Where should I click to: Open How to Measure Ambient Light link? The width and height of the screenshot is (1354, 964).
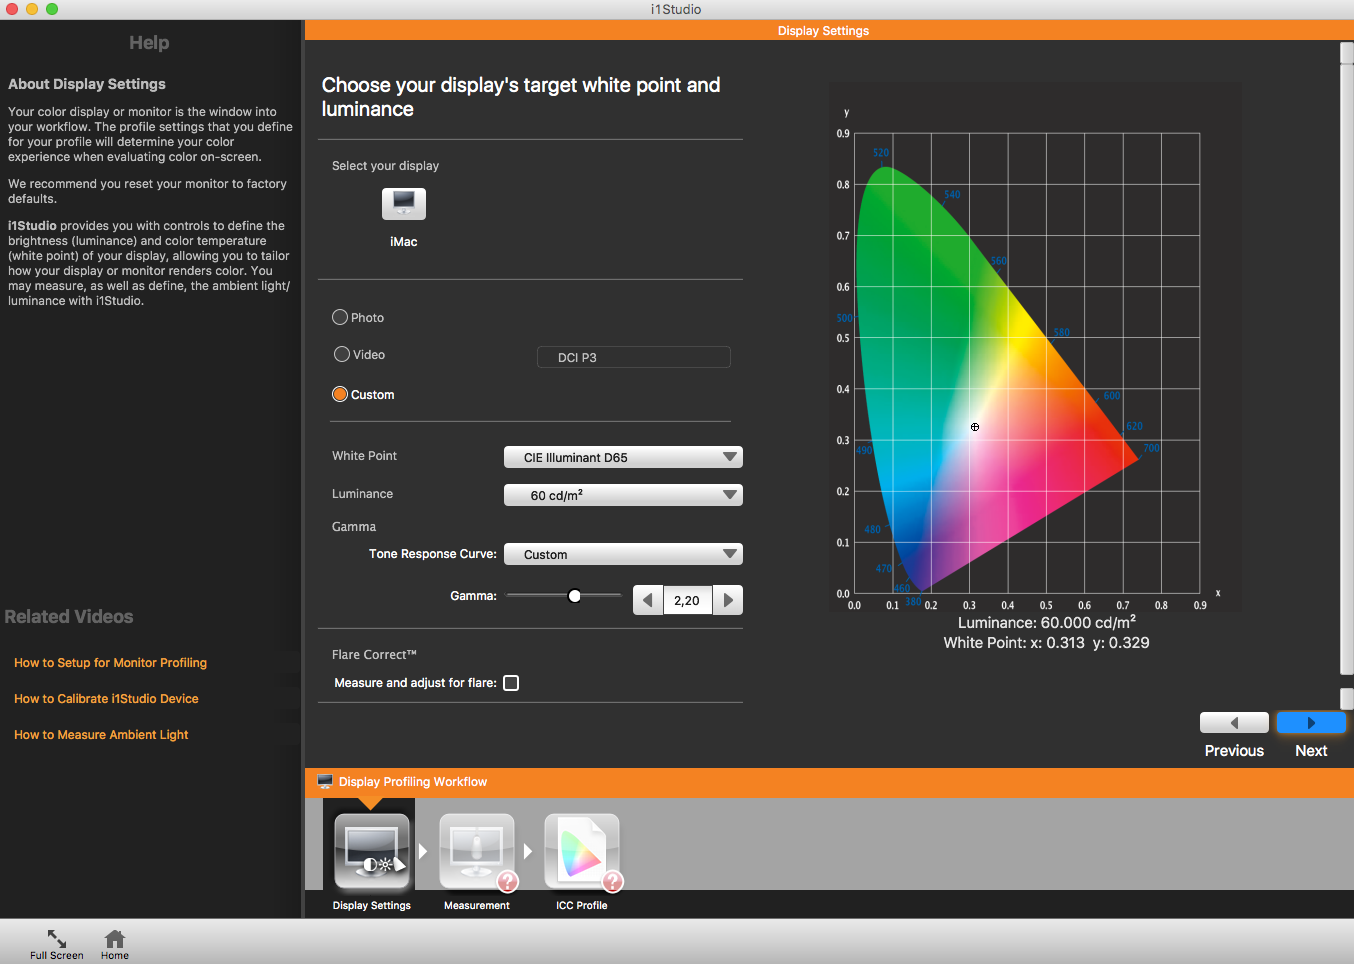point(101,735)
